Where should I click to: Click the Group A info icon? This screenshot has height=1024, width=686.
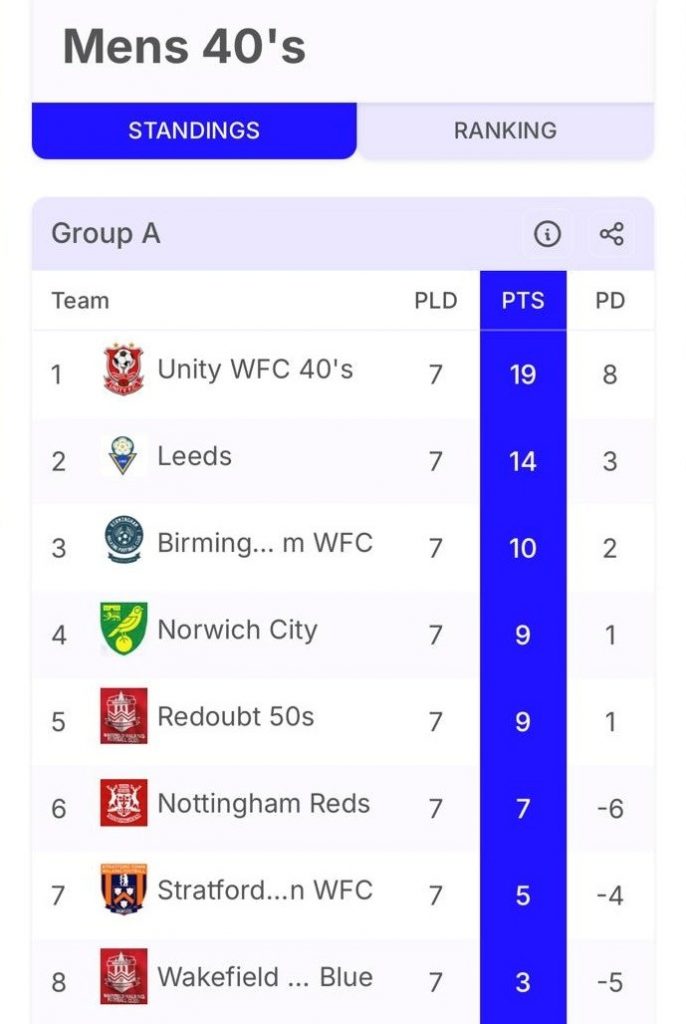pos(546,235)
